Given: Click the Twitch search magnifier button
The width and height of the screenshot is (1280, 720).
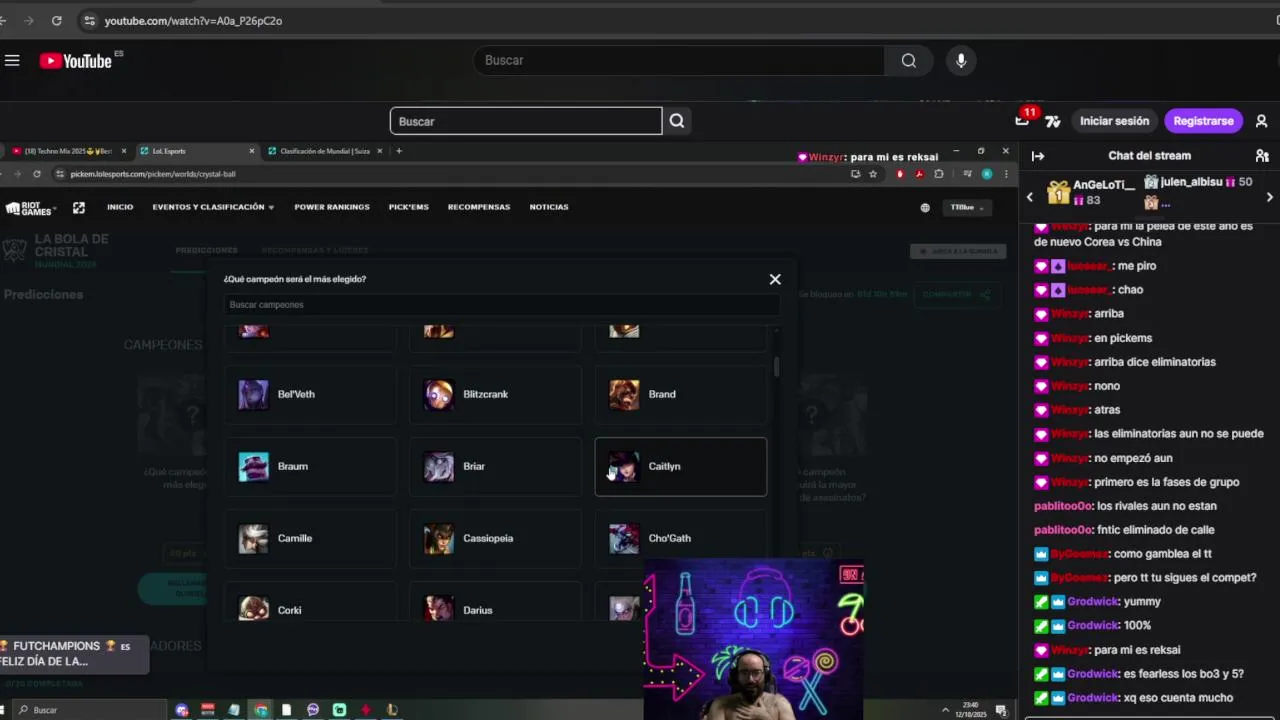Looking at the screenshot, I should click(x=677, y=121).
